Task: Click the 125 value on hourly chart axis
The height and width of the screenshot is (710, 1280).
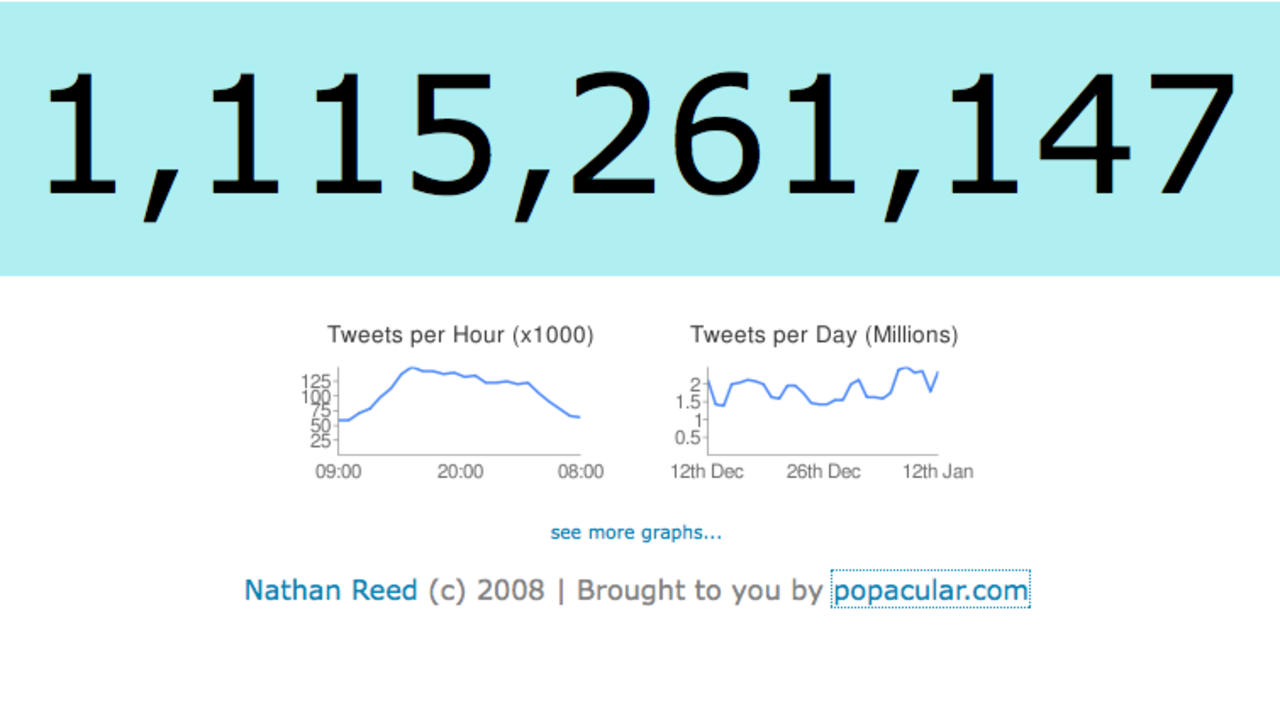Action: click(316, 381)
